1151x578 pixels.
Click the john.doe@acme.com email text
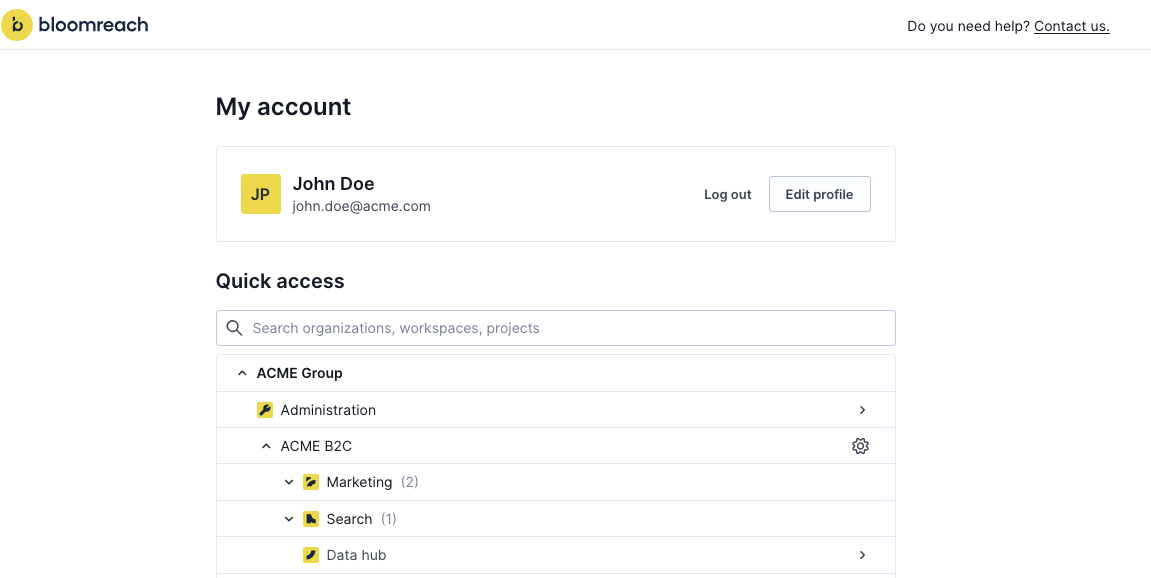361,206
